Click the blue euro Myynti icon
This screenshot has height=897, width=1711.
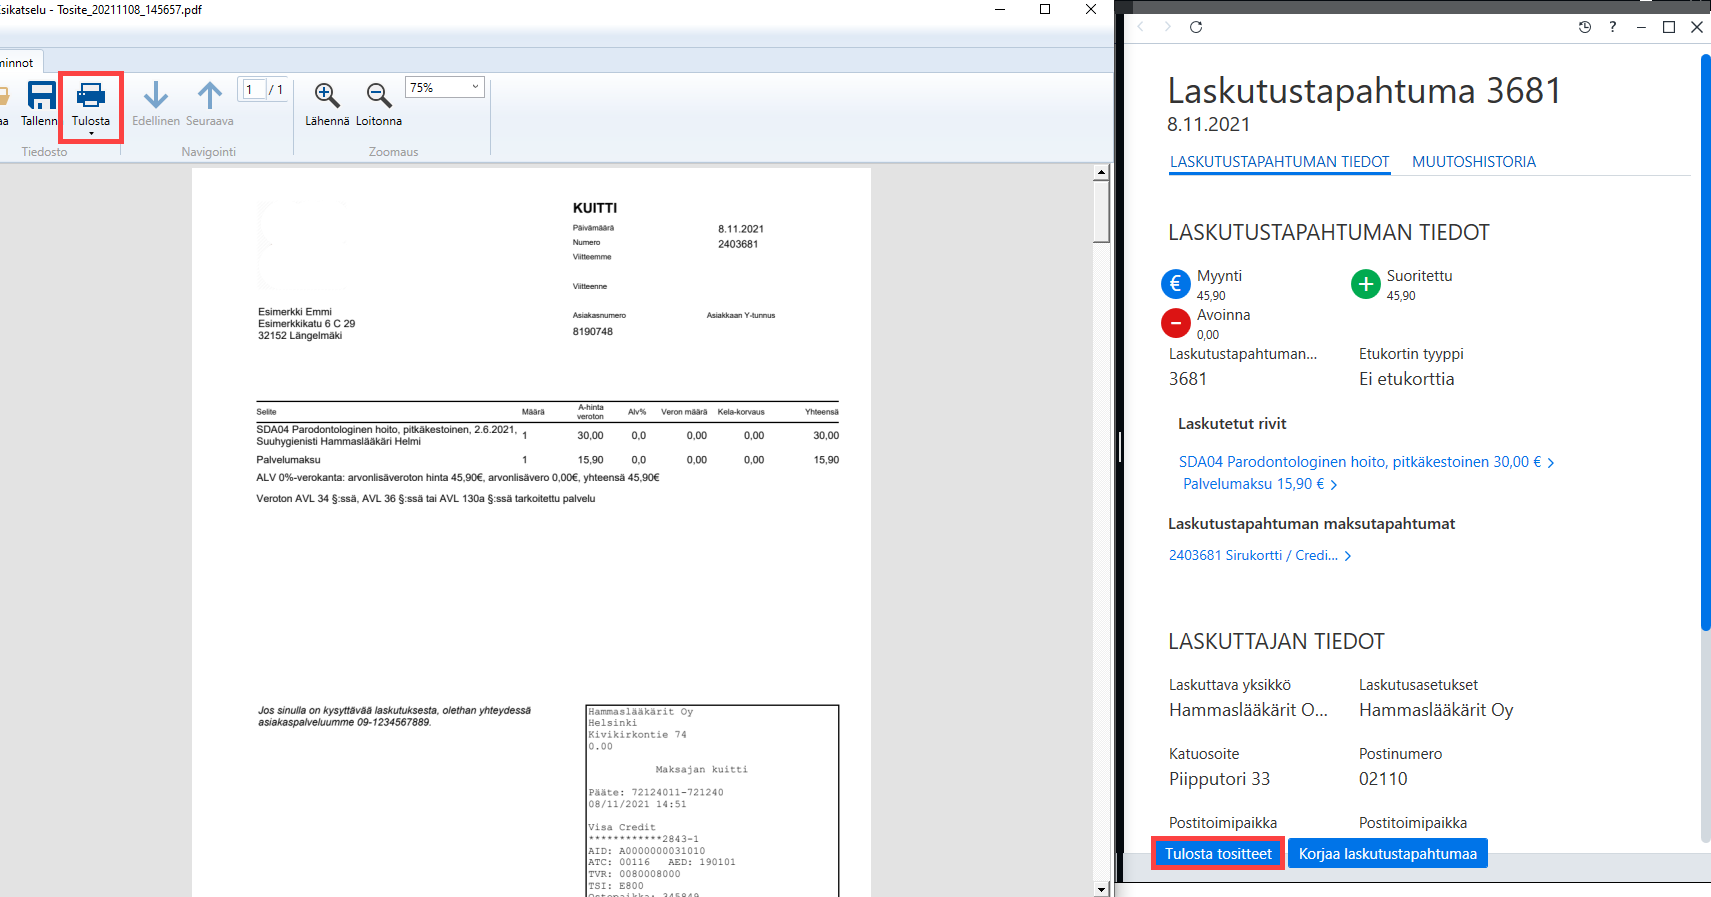[x=1176, y=284]
